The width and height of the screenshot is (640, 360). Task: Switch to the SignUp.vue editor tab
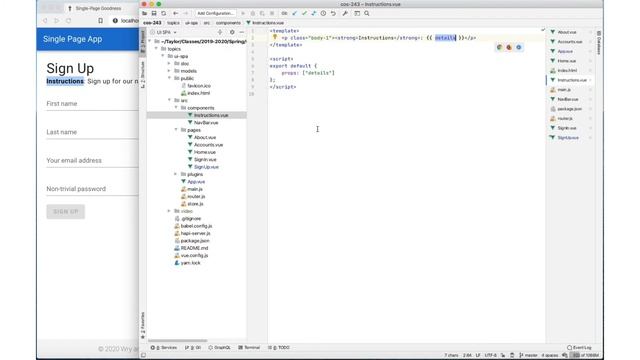pos(568,138)
